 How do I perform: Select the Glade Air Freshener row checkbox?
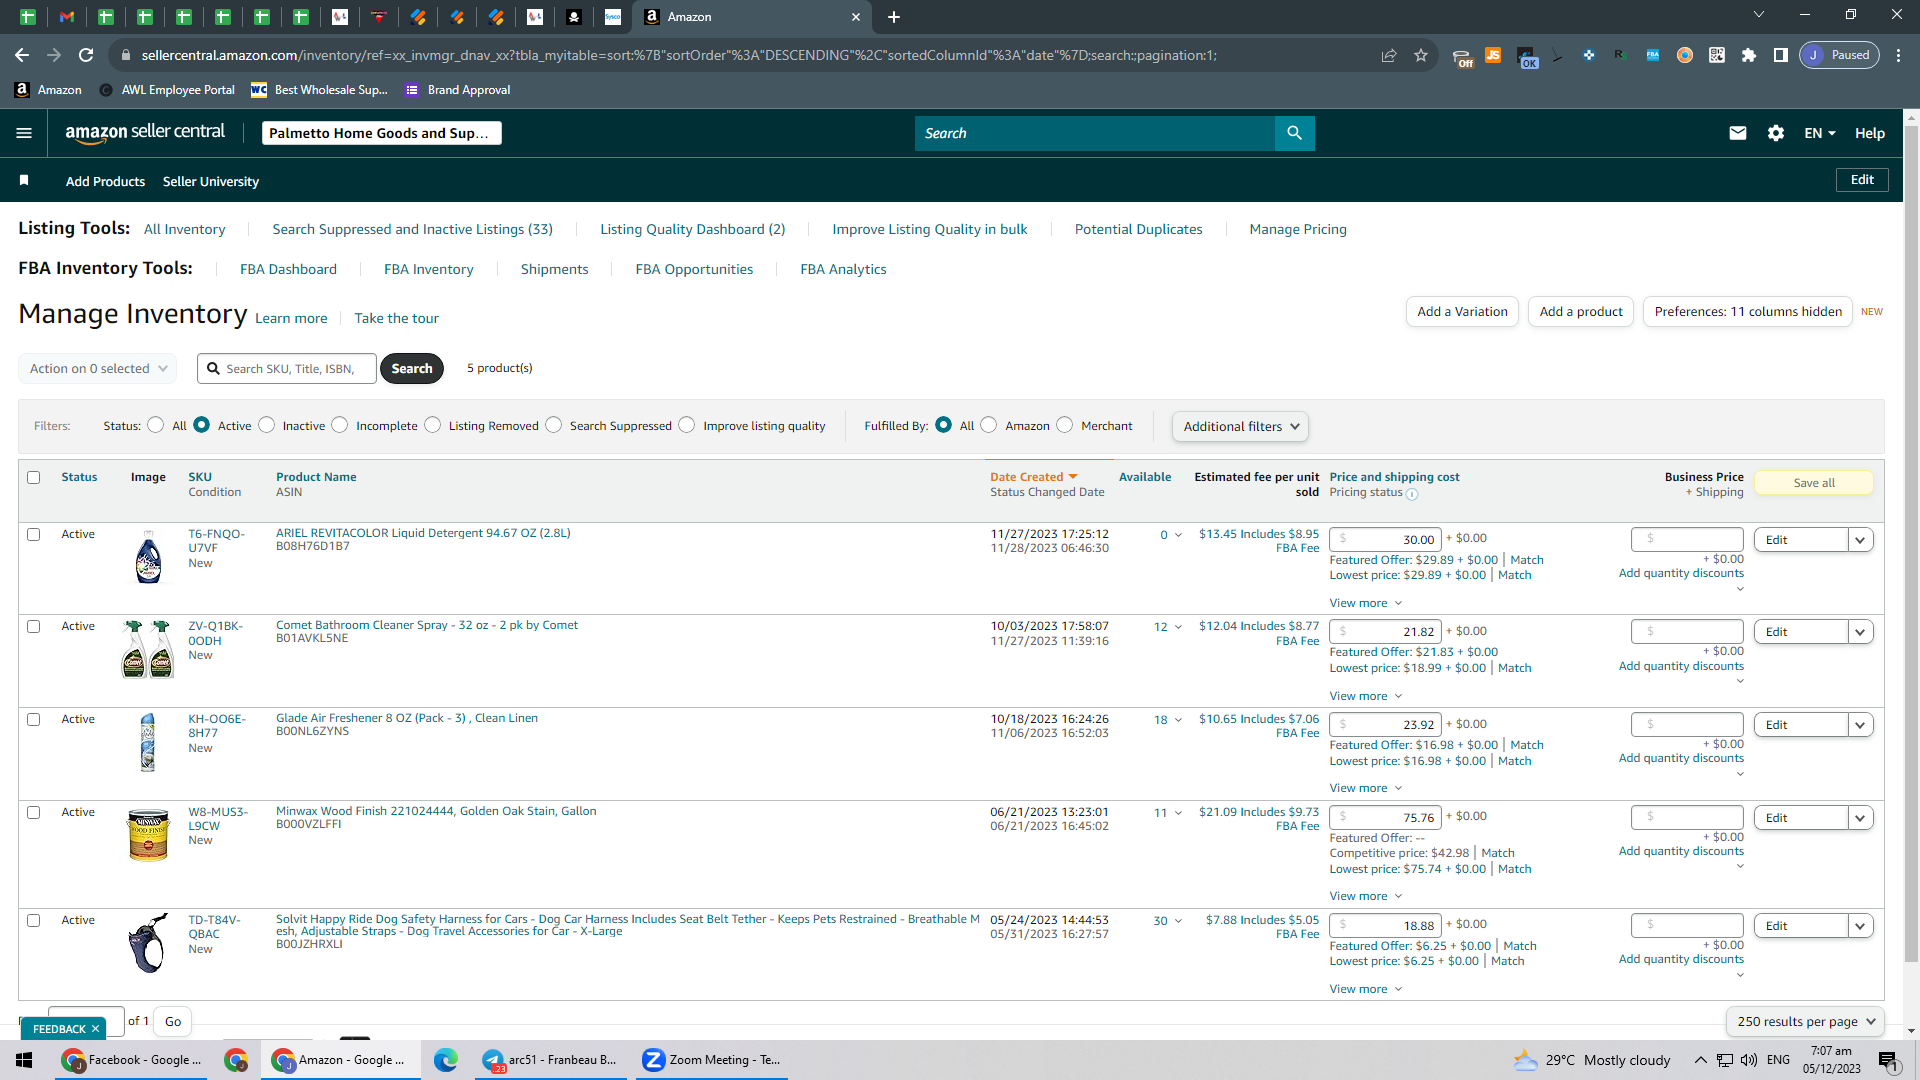[x=34, y=720]
